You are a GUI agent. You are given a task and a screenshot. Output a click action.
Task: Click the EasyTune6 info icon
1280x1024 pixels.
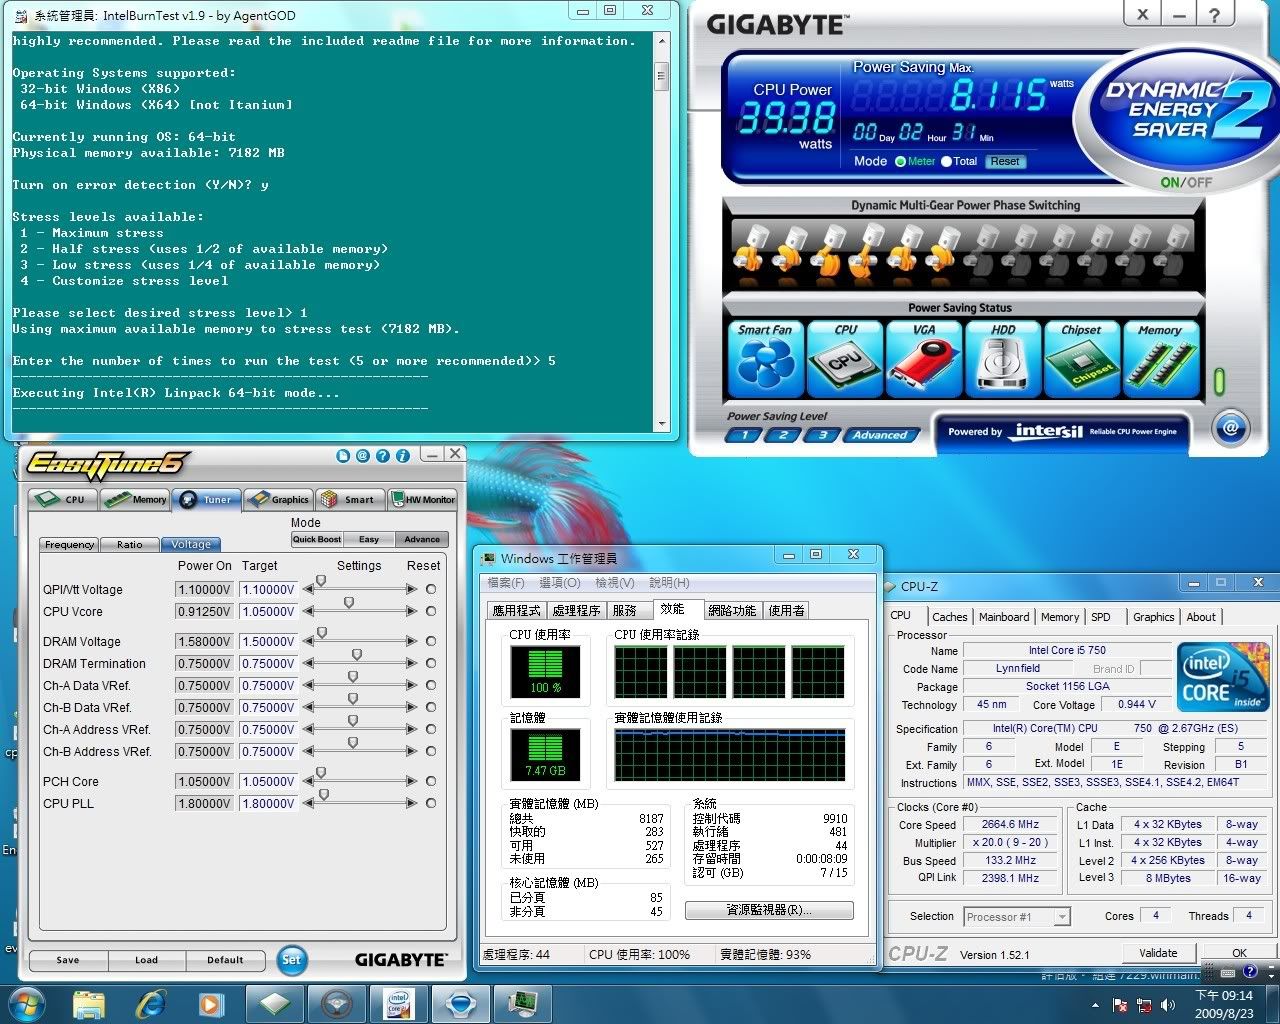pos(403,455)
